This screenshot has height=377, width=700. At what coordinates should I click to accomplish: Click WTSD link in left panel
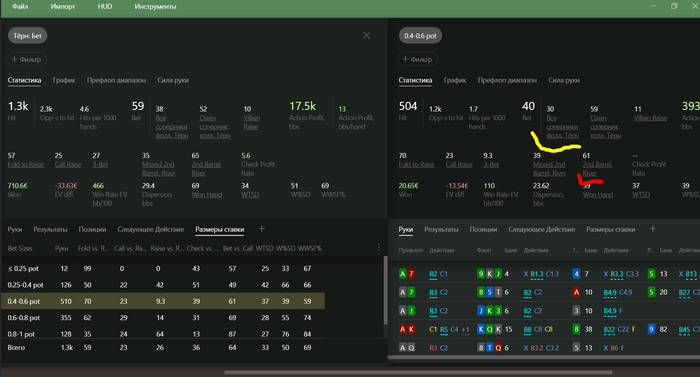click(250, 194)
